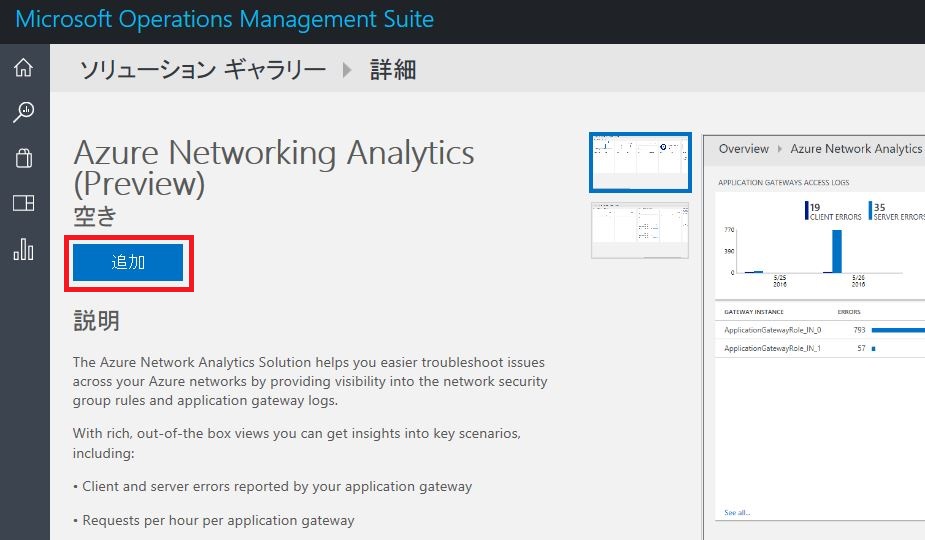925x540 pixels.
Task: Select the first screenshot thumbnail
Action: pos(640,162)
